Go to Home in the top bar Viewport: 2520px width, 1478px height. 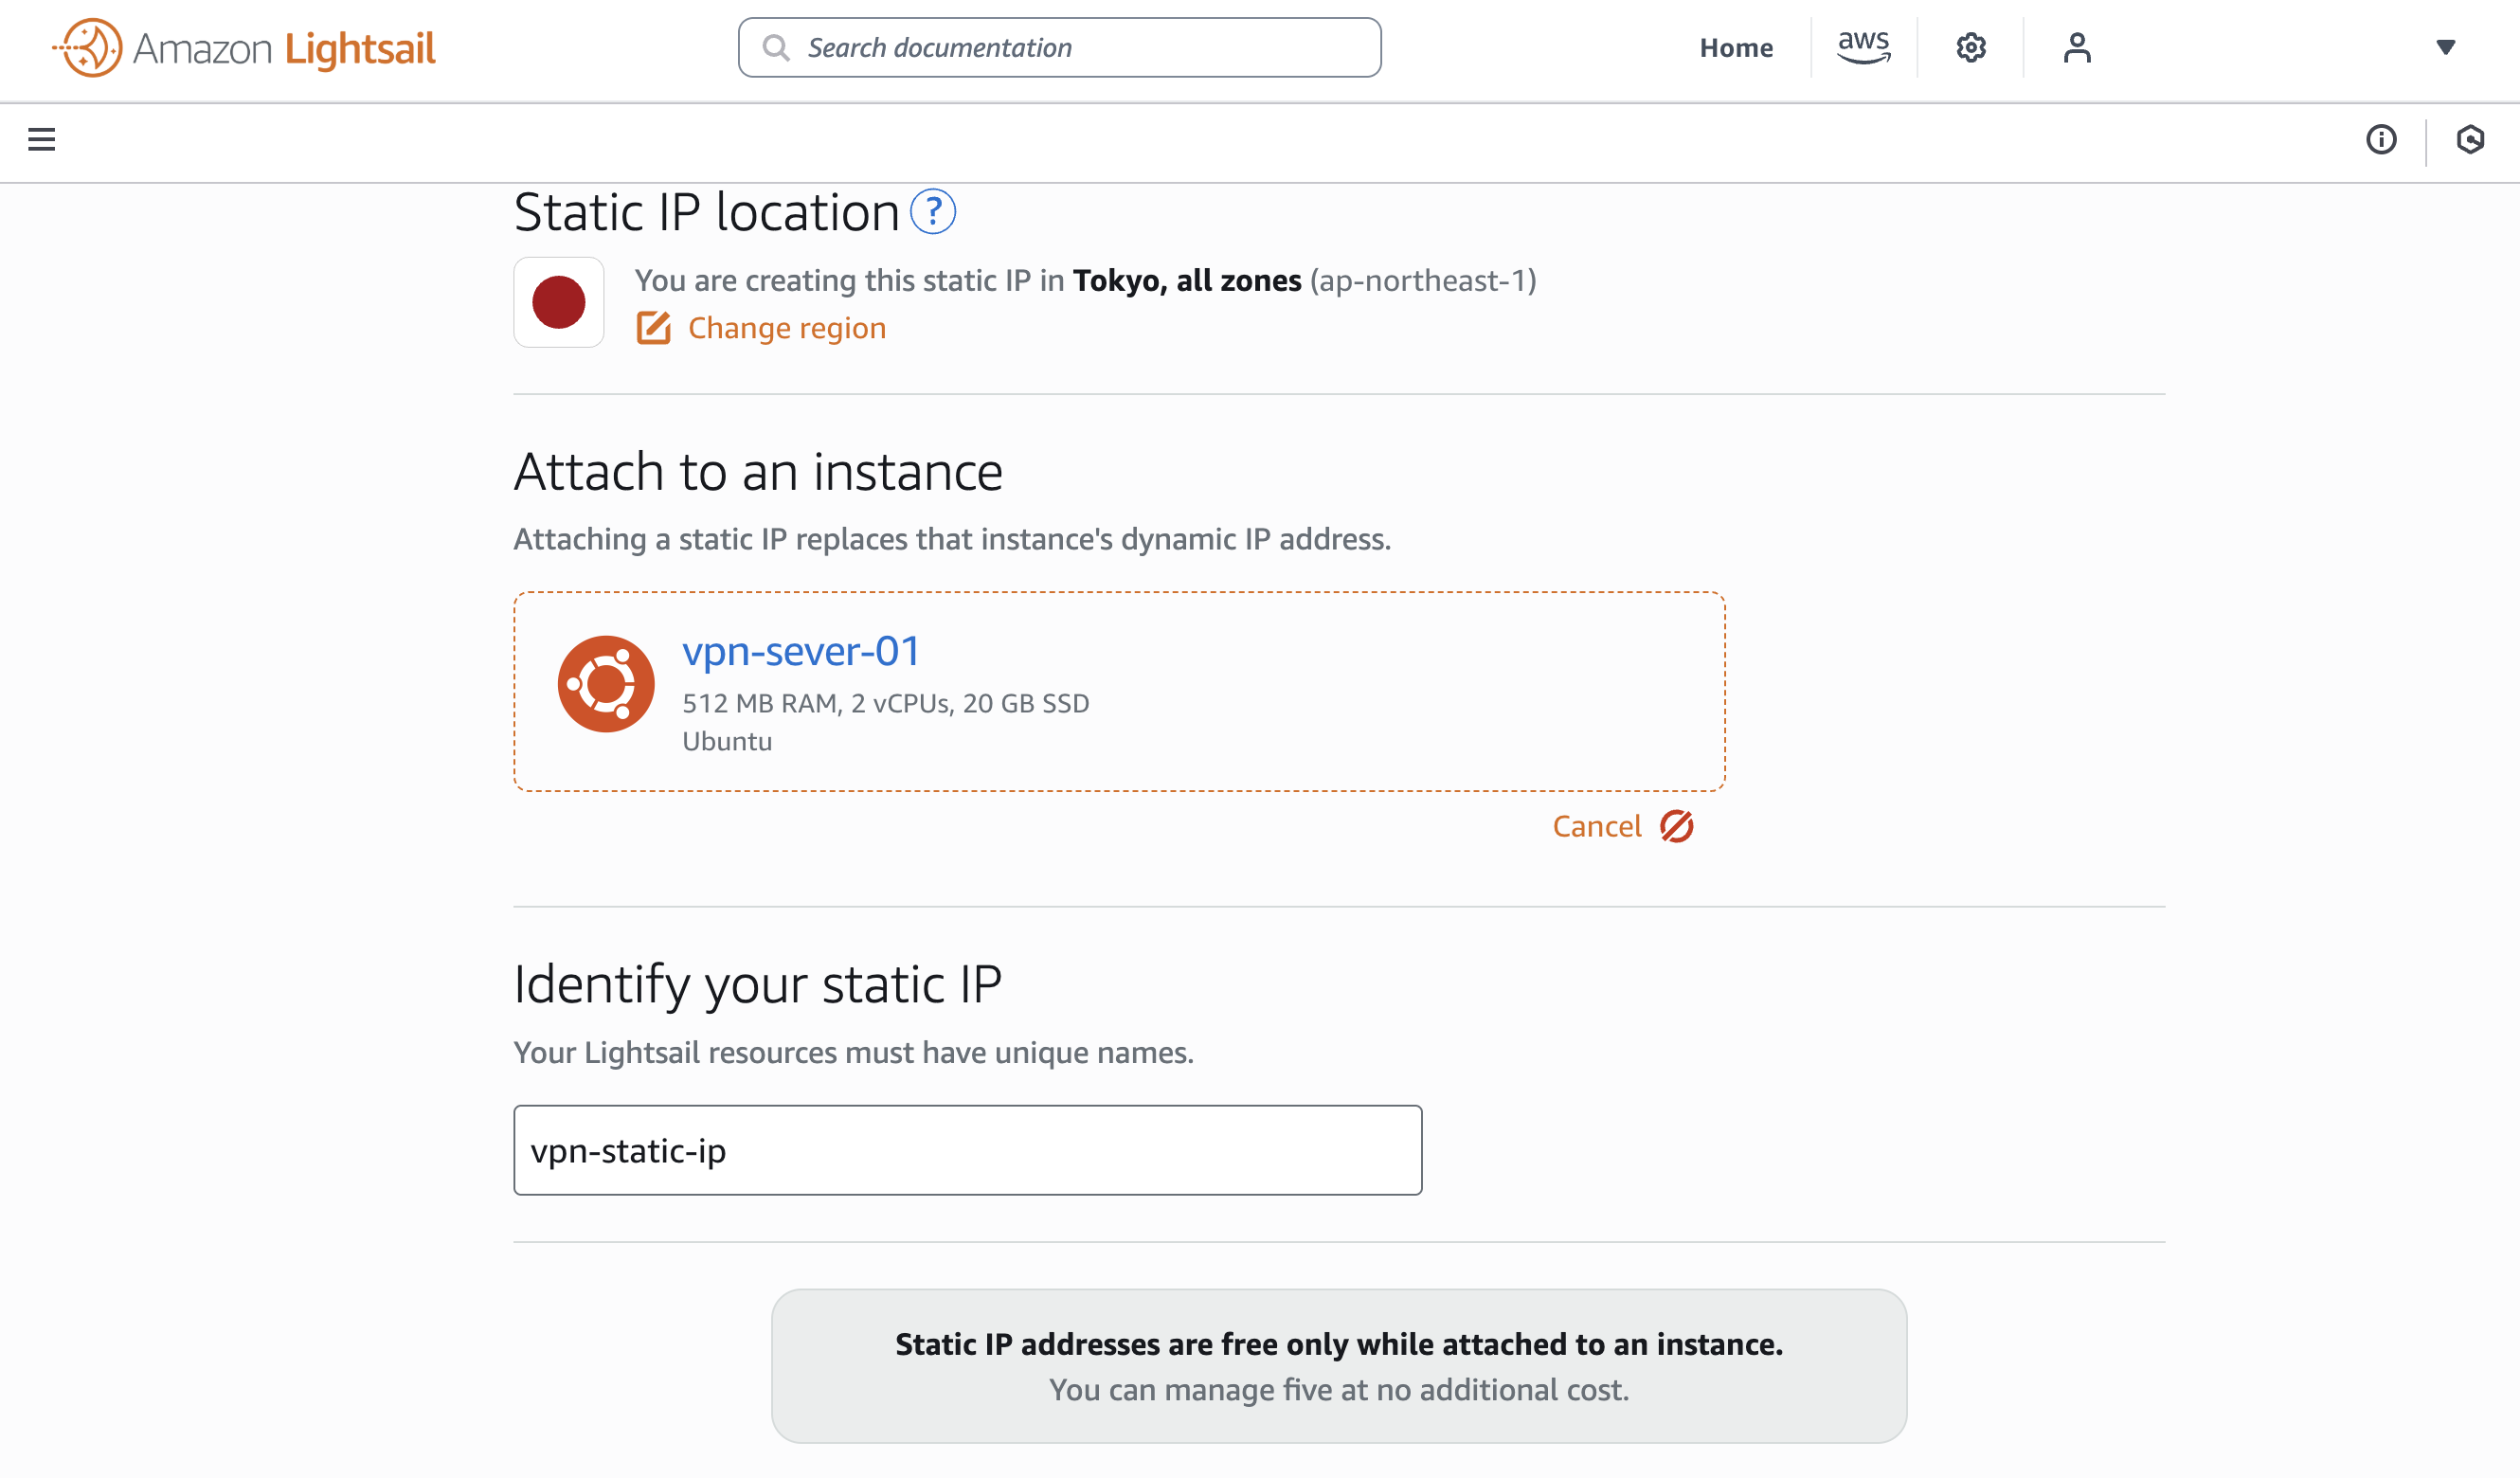1736,47
